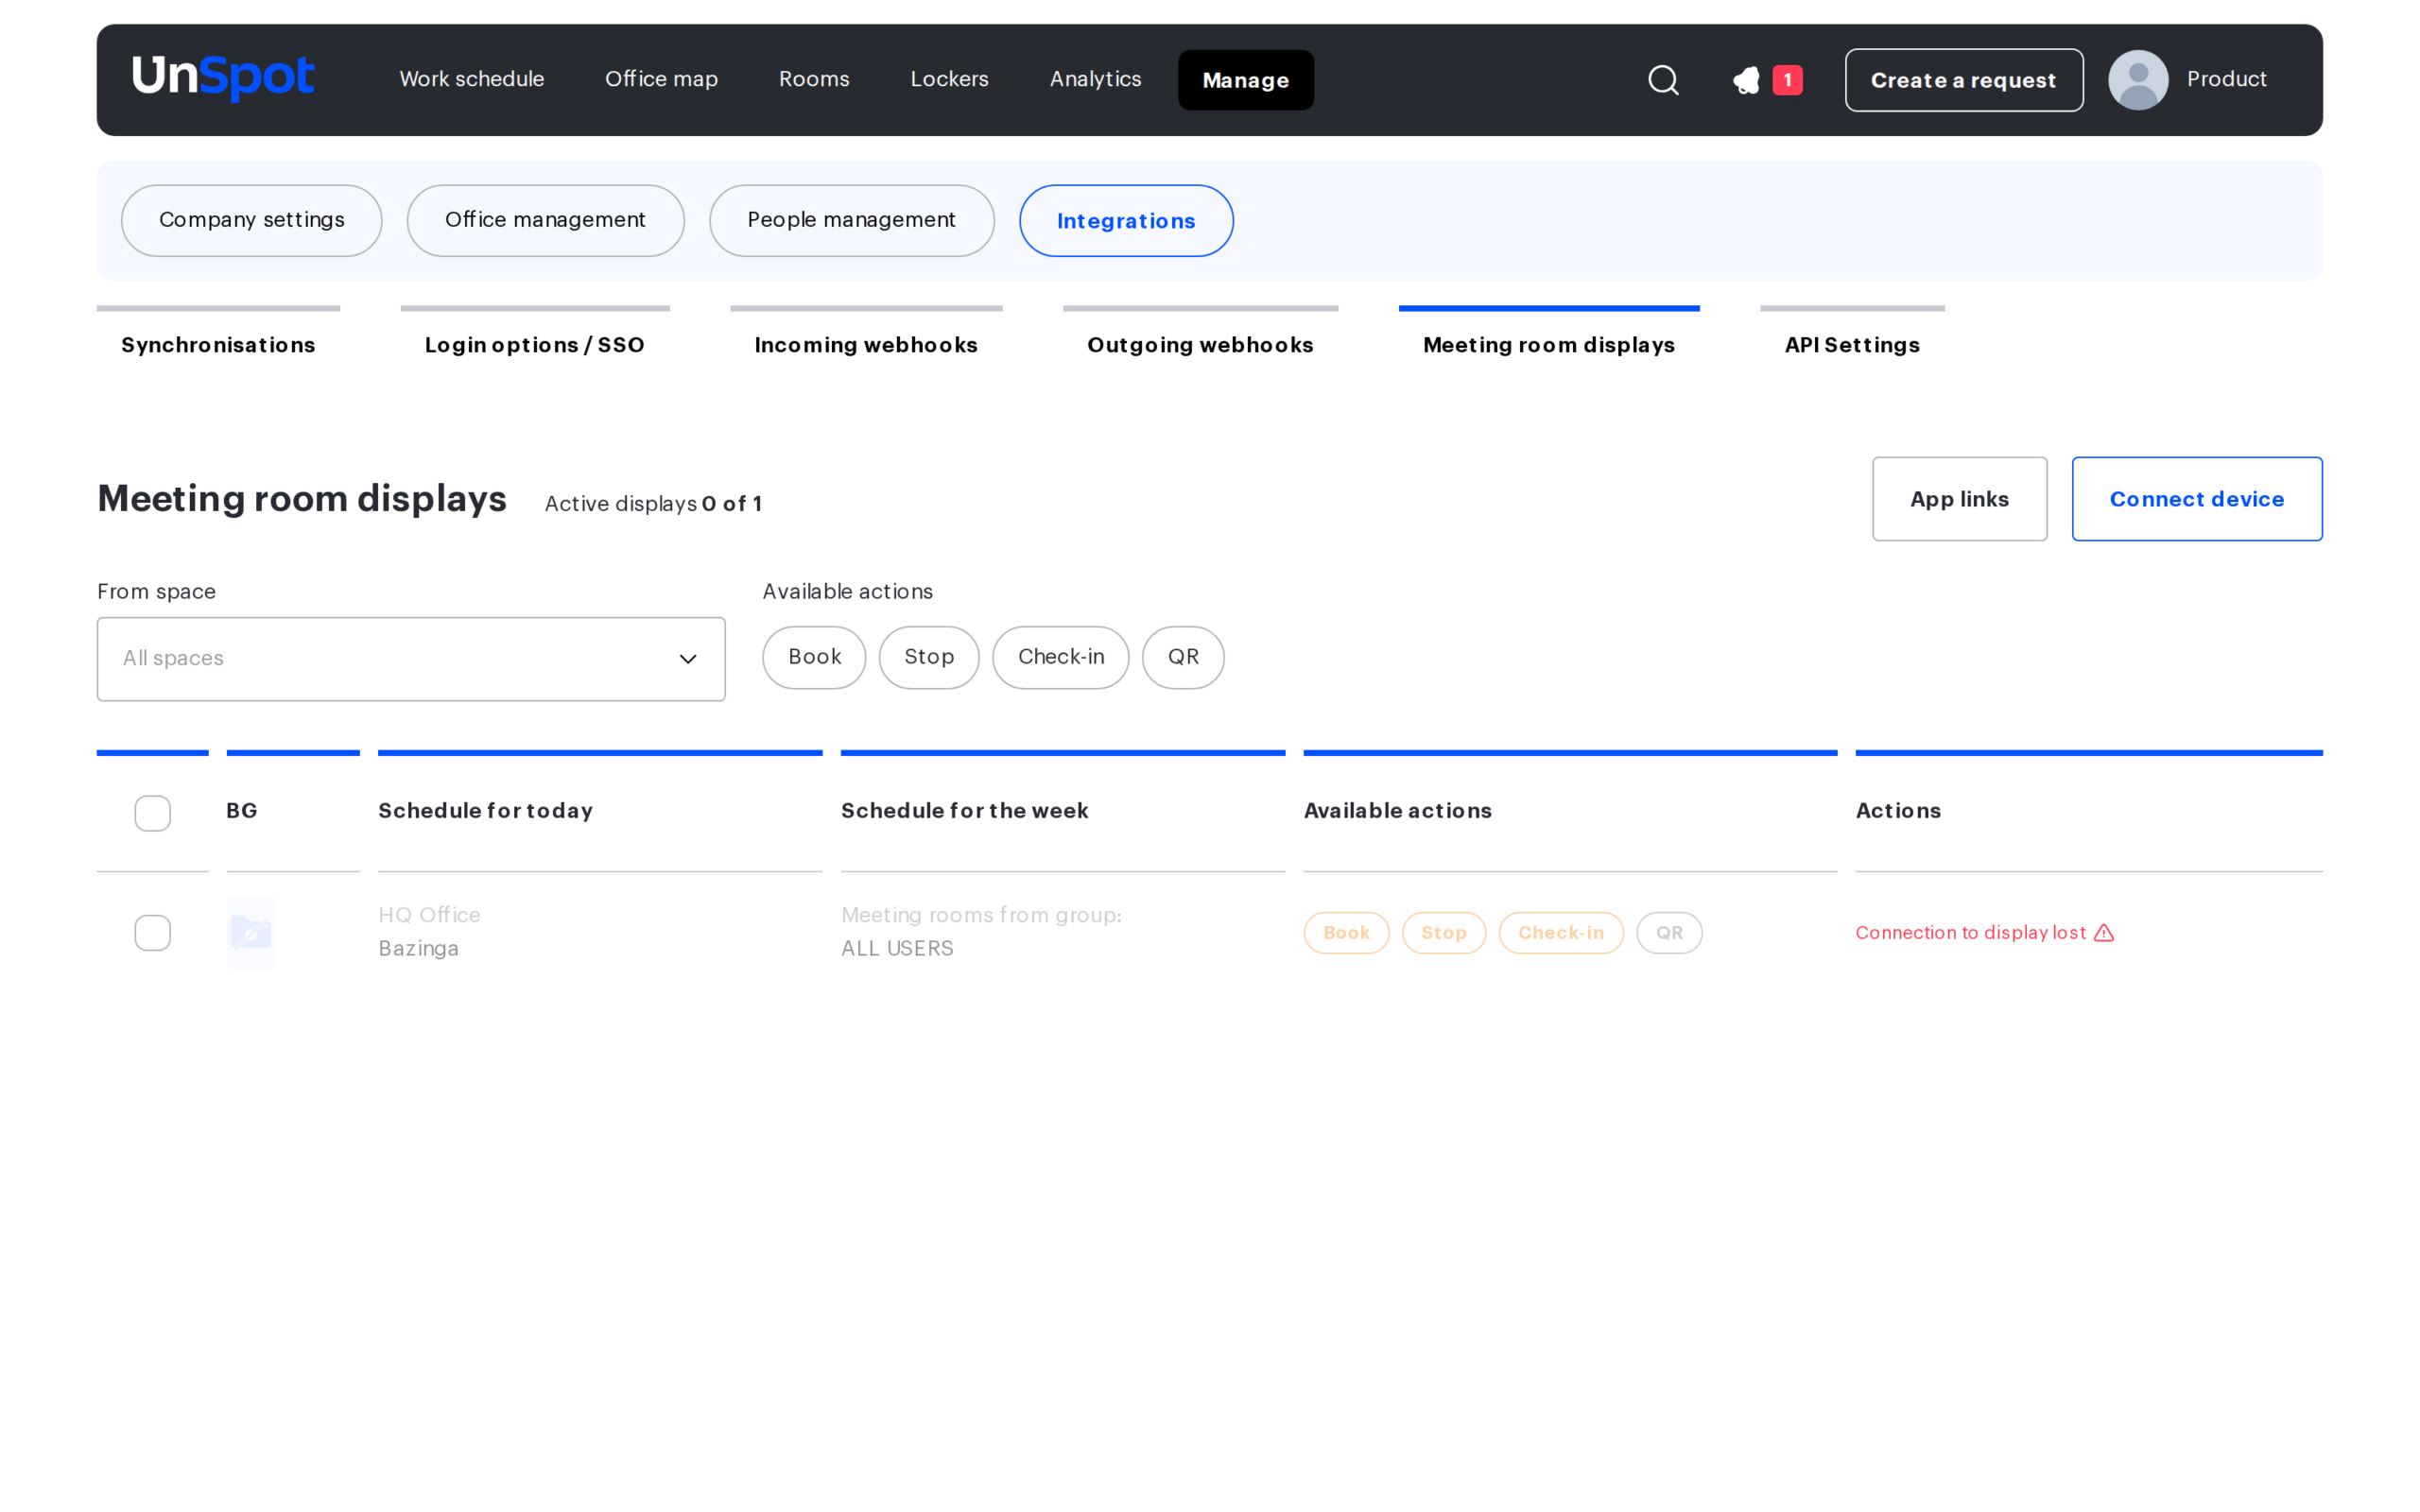Click the Actions column header

coord(1898,811)
